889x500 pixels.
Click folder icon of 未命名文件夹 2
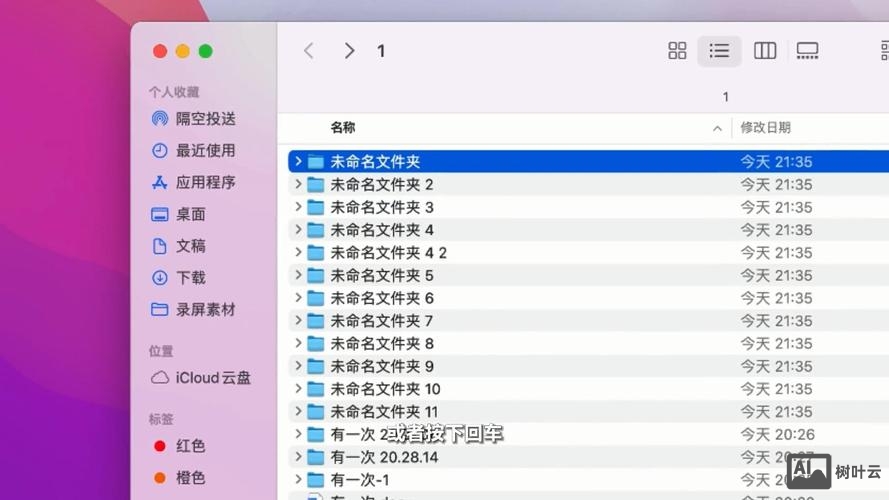point(316,184)
